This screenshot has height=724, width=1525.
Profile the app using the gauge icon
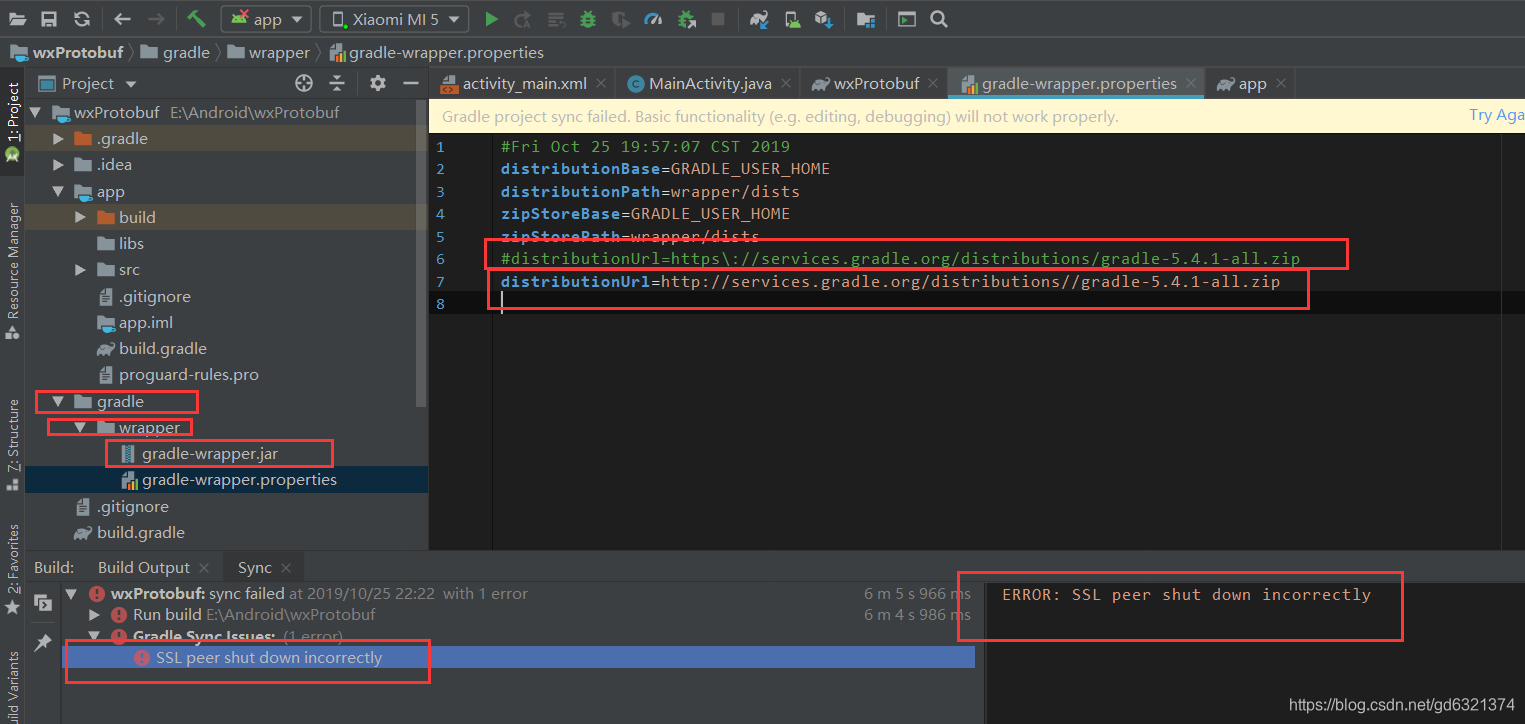[654, 18]
